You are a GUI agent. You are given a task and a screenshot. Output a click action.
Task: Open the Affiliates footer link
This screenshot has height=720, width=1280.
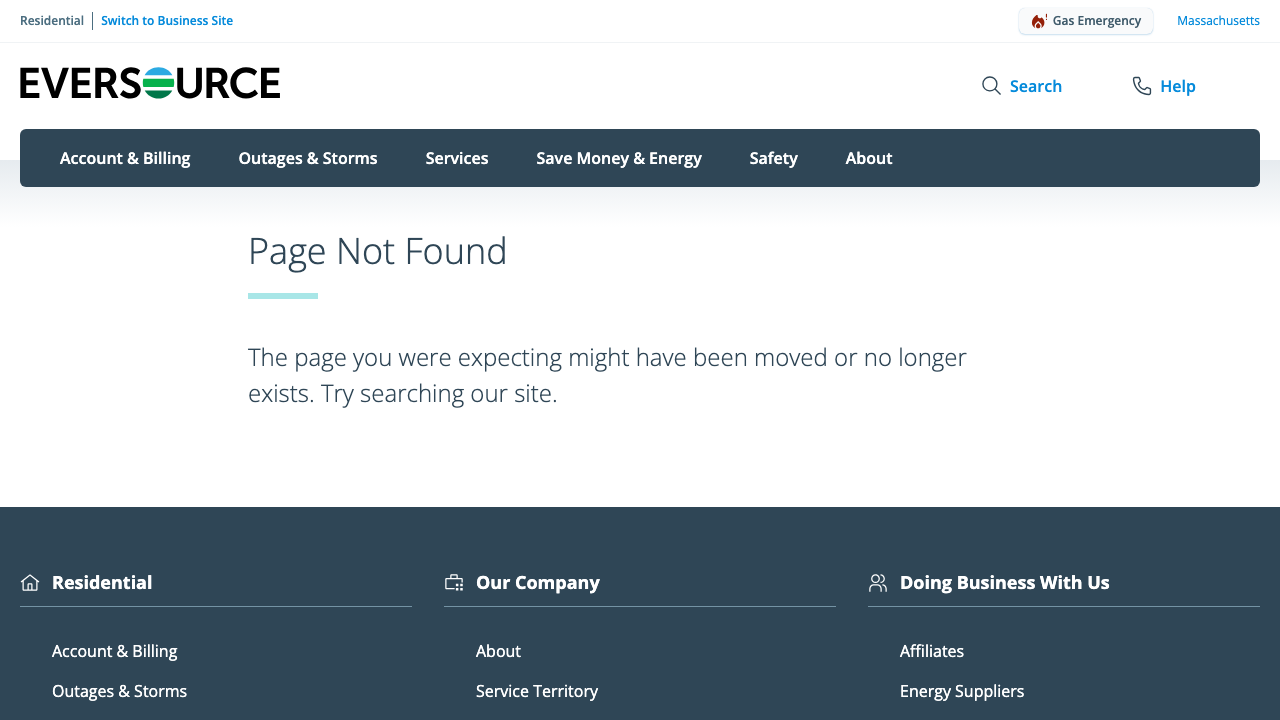[932, 651]
